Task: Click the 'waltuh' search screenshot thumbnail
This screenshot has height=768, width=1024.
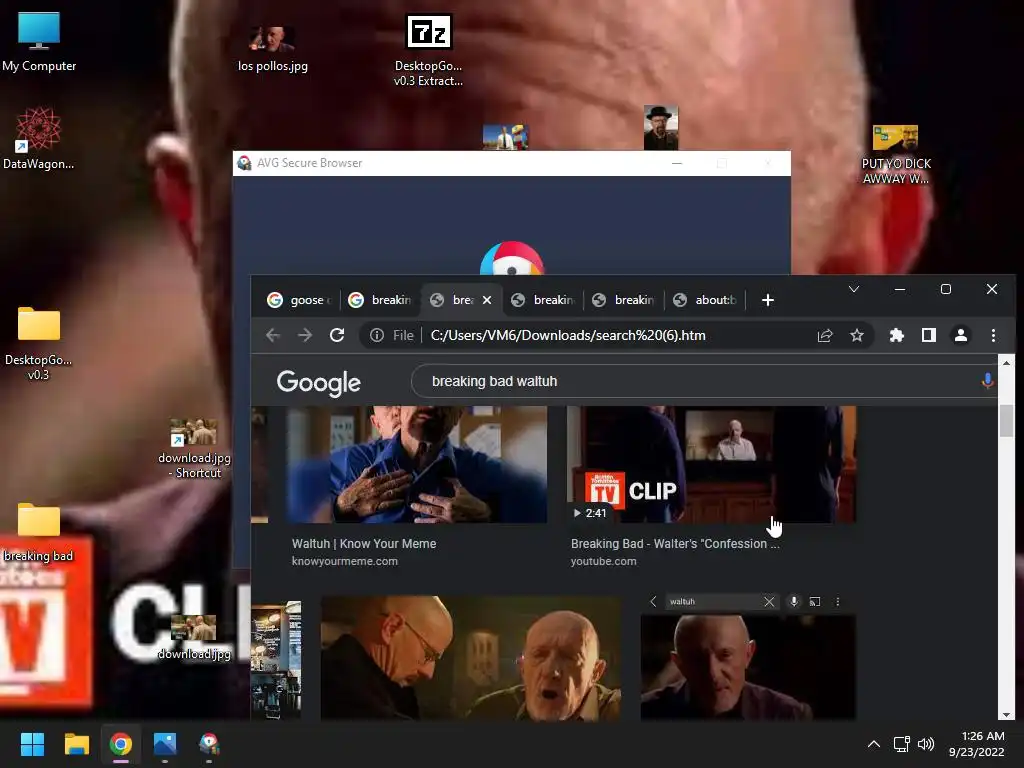Action: (x=748, y=656)
